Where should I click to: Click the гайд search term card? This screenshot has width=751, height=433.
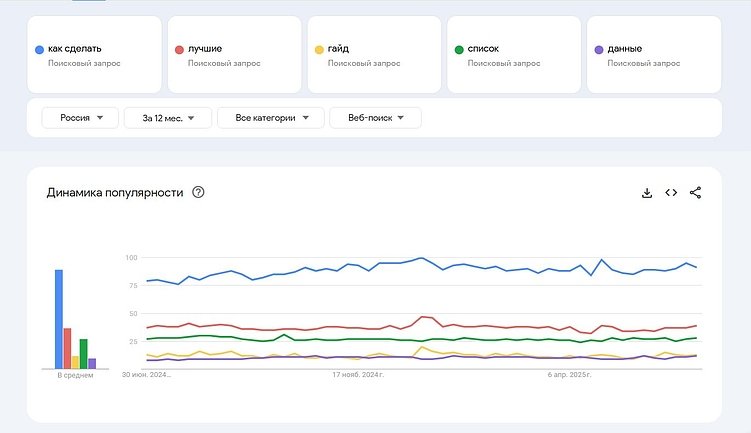click(x=373, y=55)
